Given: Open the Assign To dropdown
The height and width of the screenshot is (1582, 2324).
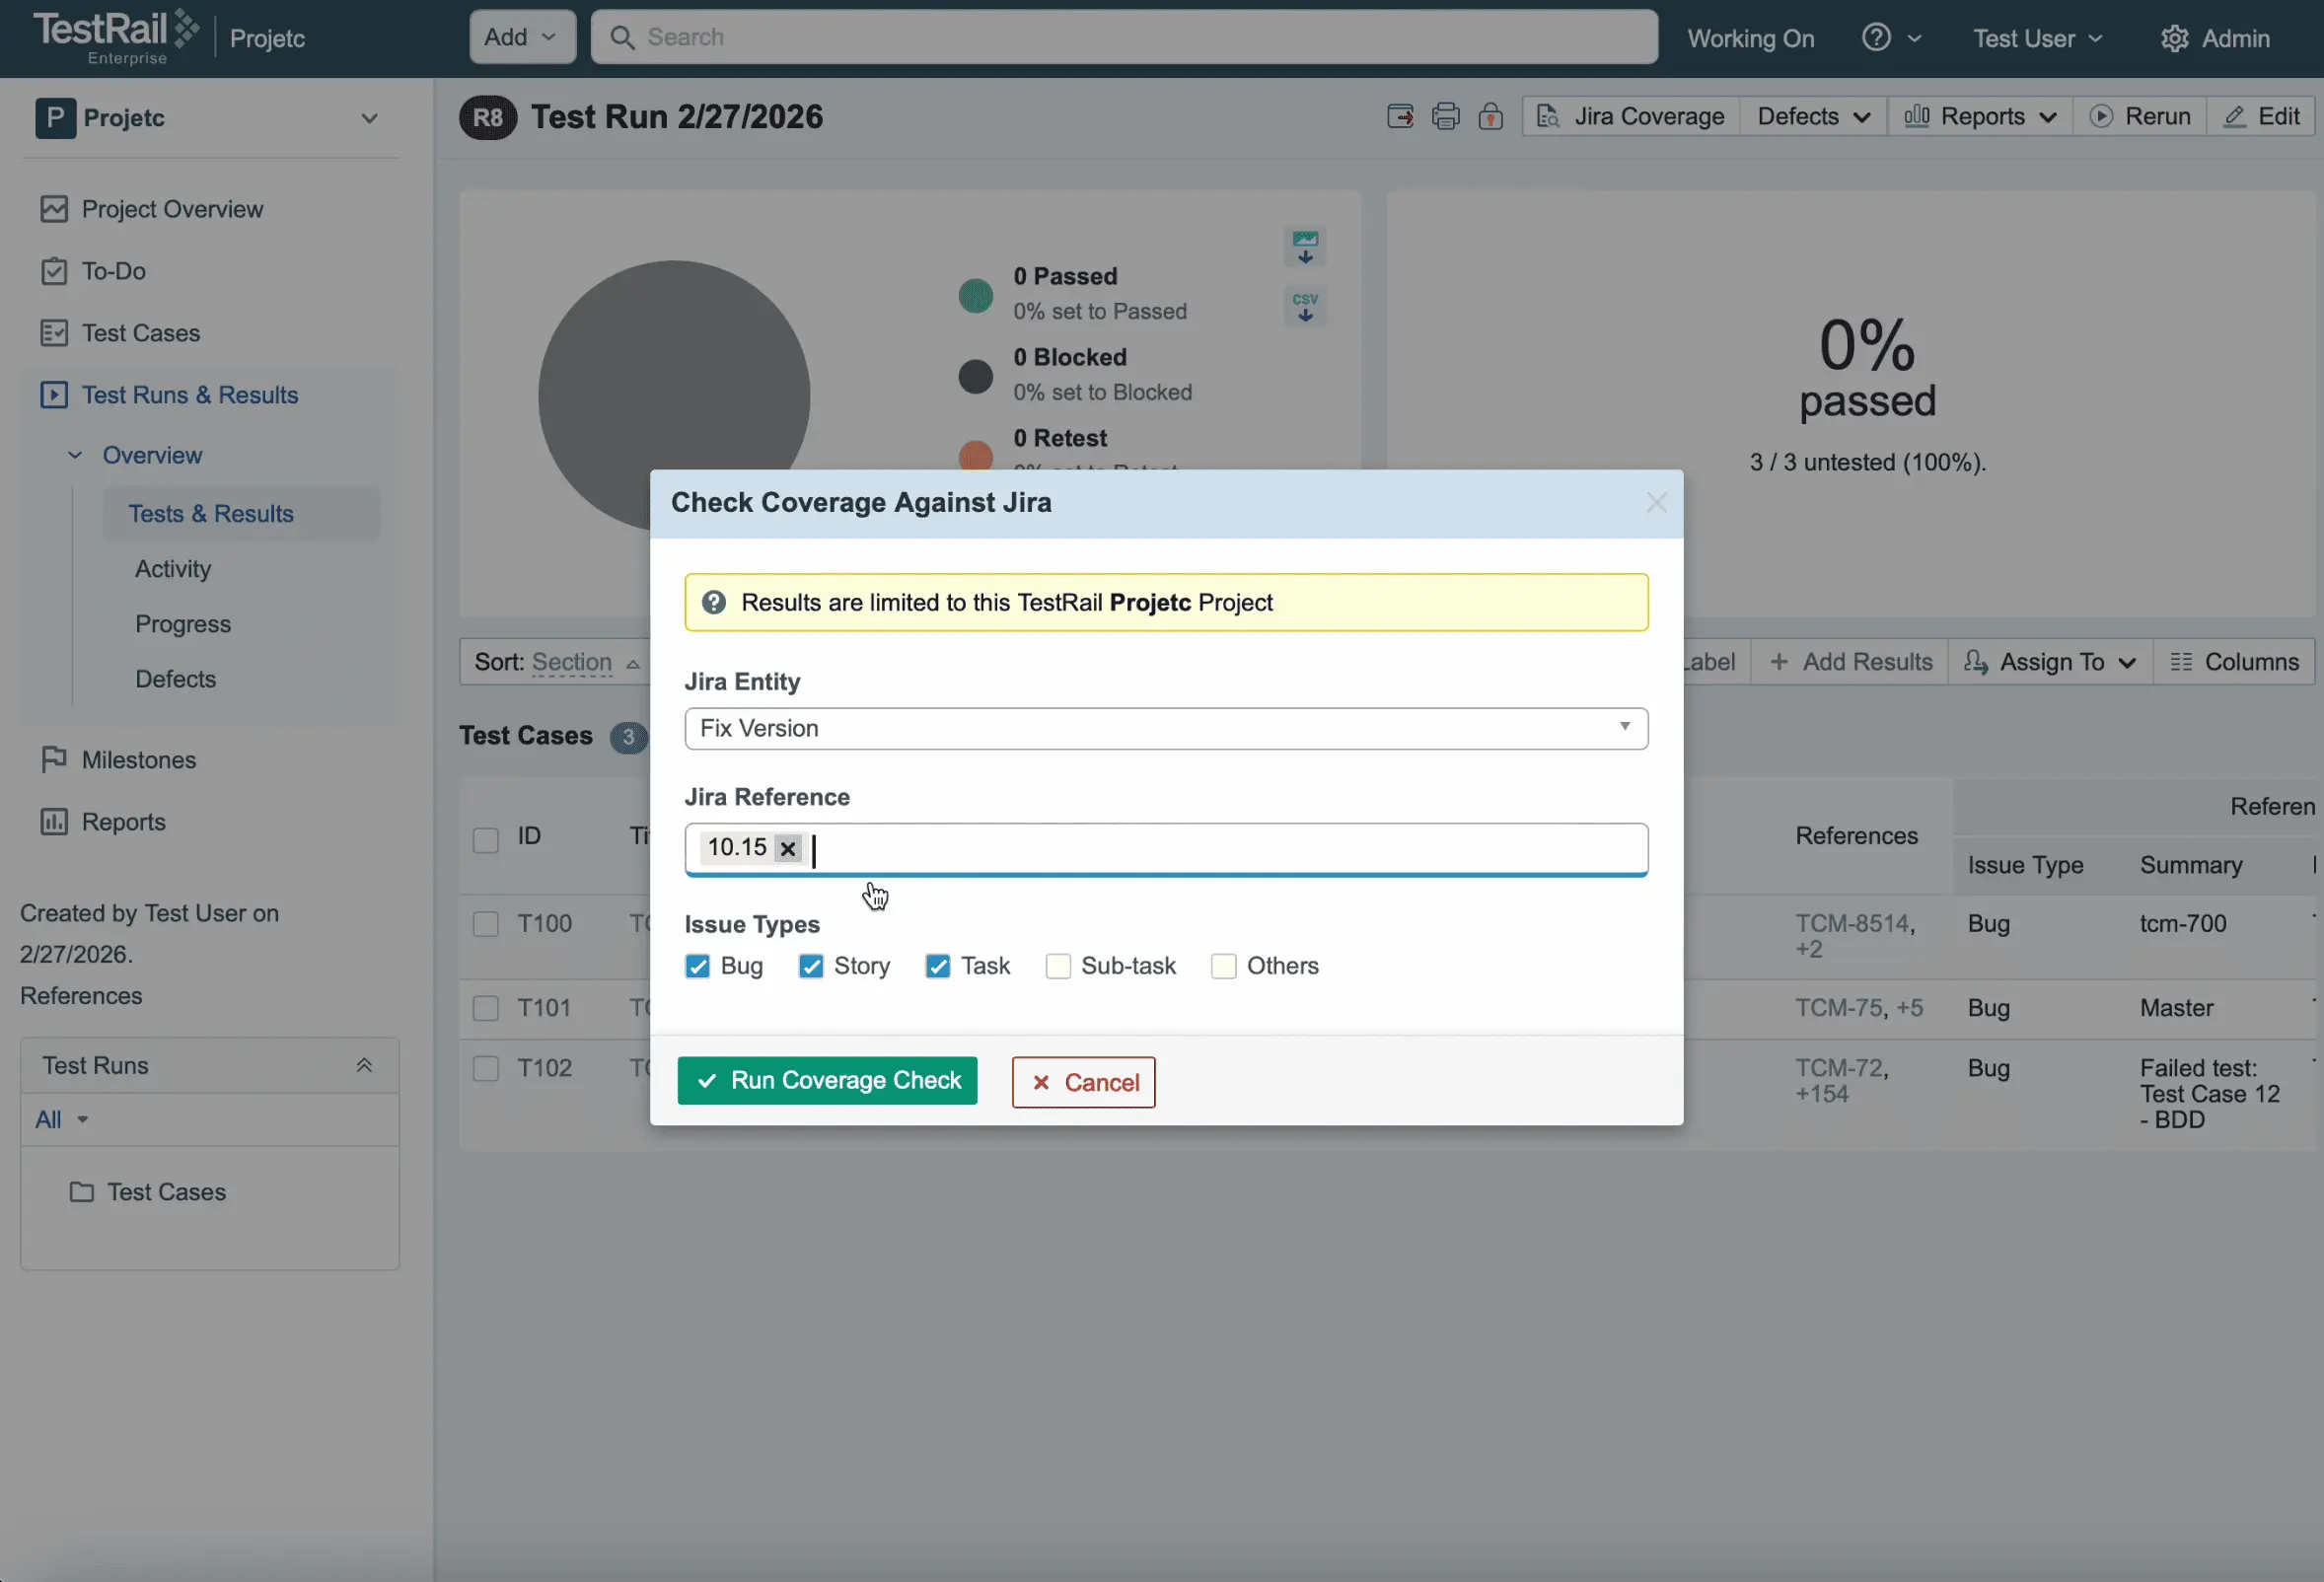Looking at the screenshot, I should click(x=2050, y=662).
